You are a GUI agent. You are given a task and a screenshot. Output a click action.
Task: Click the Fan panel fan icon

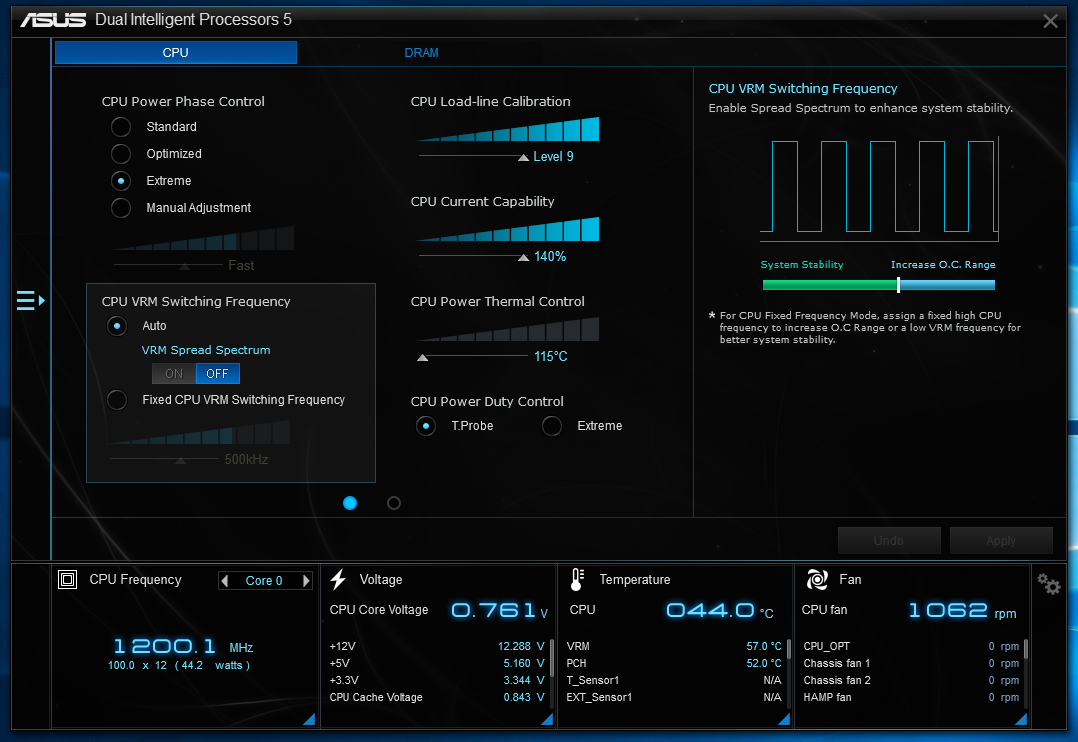click(817, 580)
